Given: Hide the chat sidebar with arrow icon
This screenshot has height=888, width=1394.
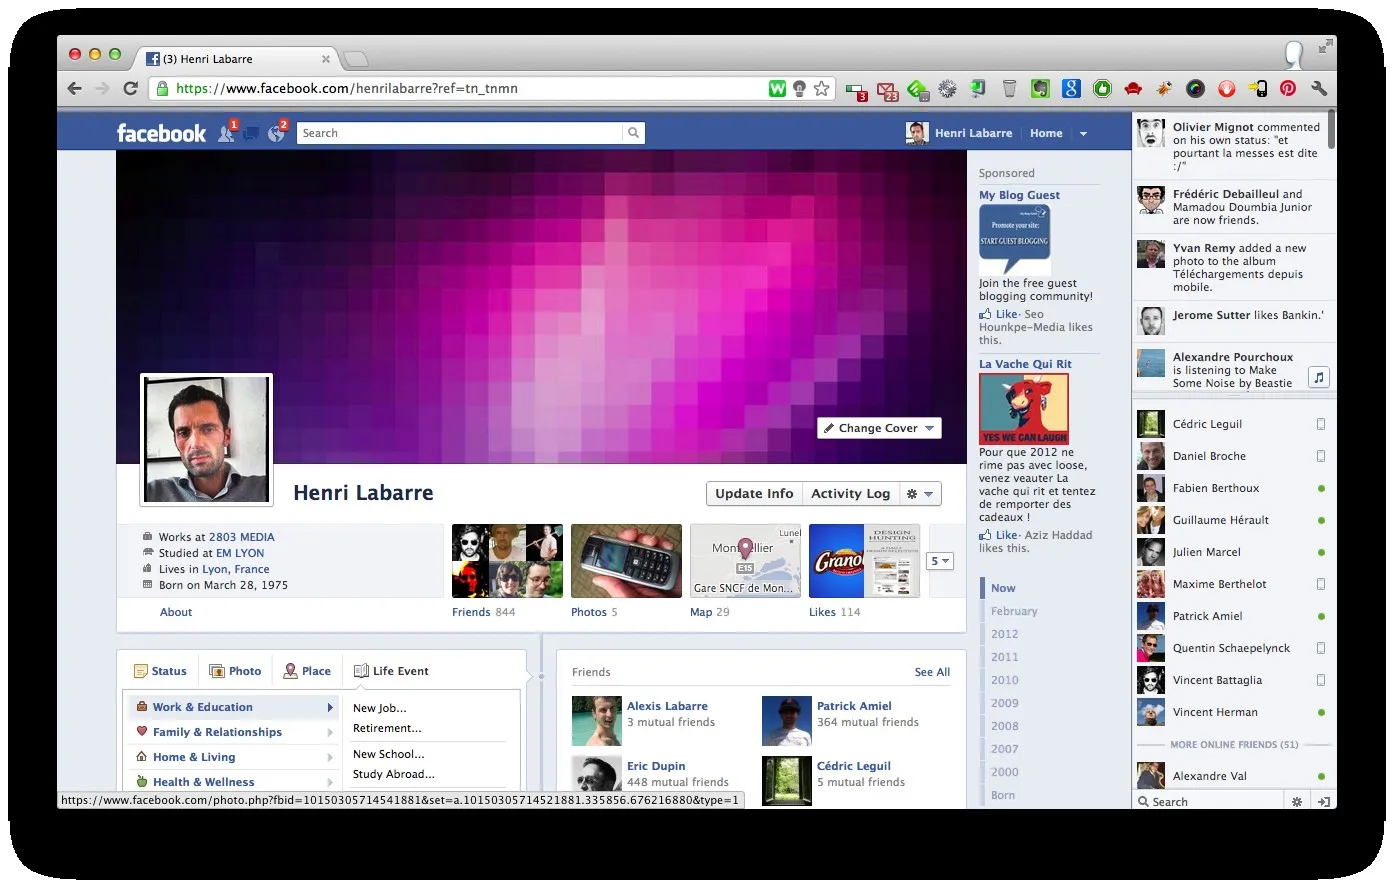Looking at the screenshot, I should (x=1323, y=801).
